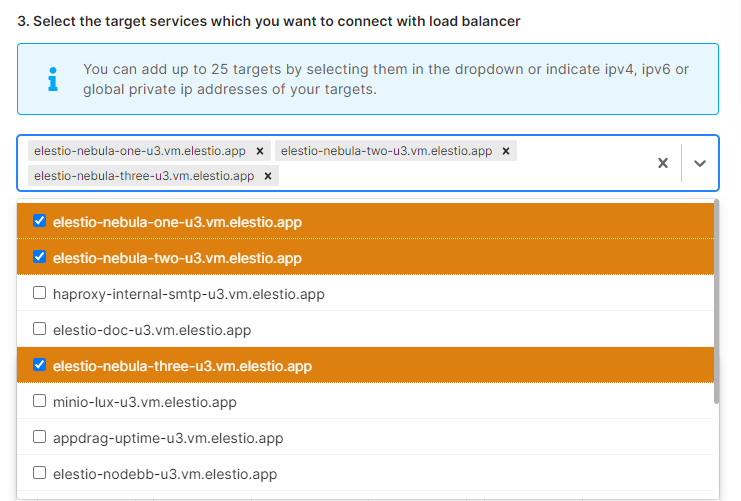Select haproxy-internal-smtp-u3.vm.elestio.app option
741x501 pixels.
(188, 294)
